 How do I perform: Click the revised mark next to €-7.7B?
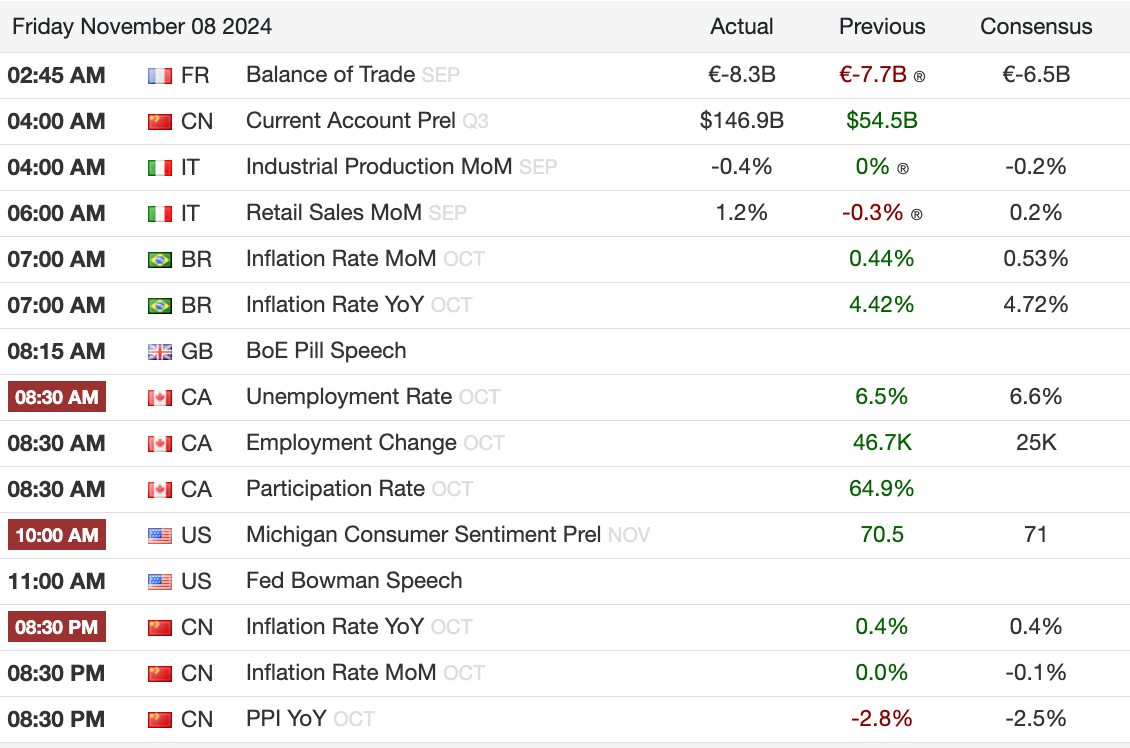point(919,77)
